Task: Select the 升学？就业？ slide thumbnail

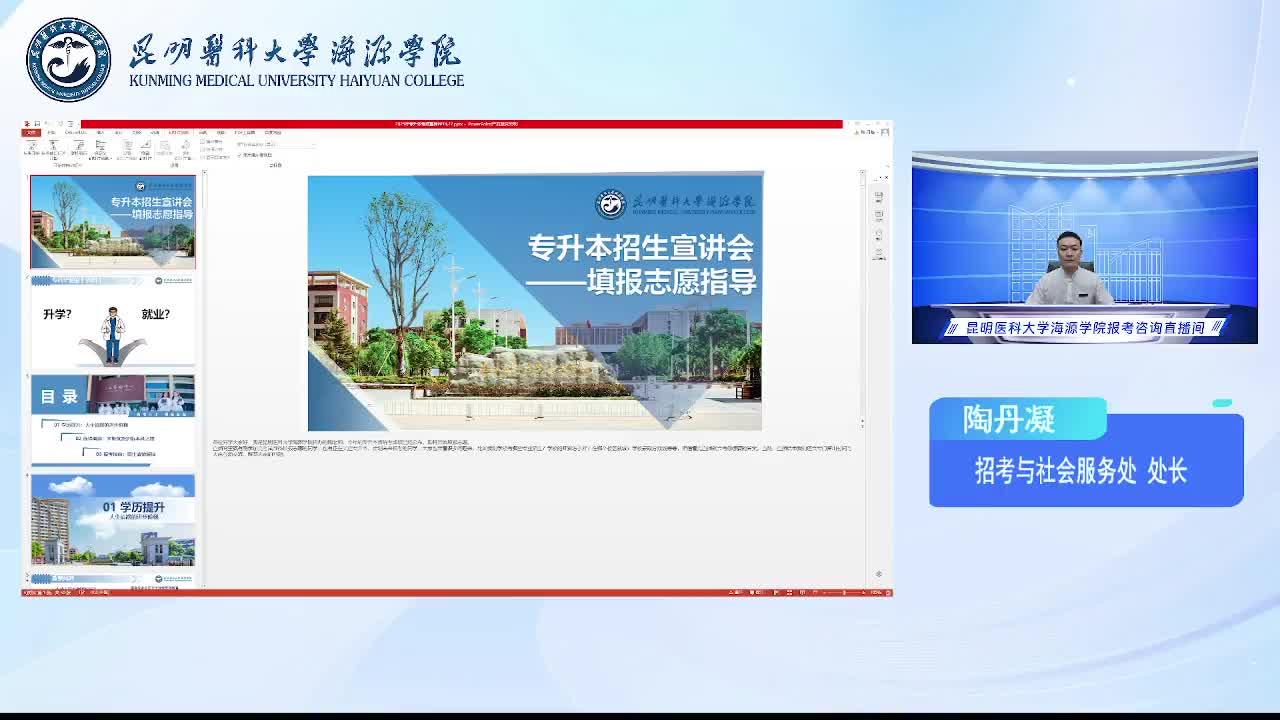Action: click(x=113, y=321)
